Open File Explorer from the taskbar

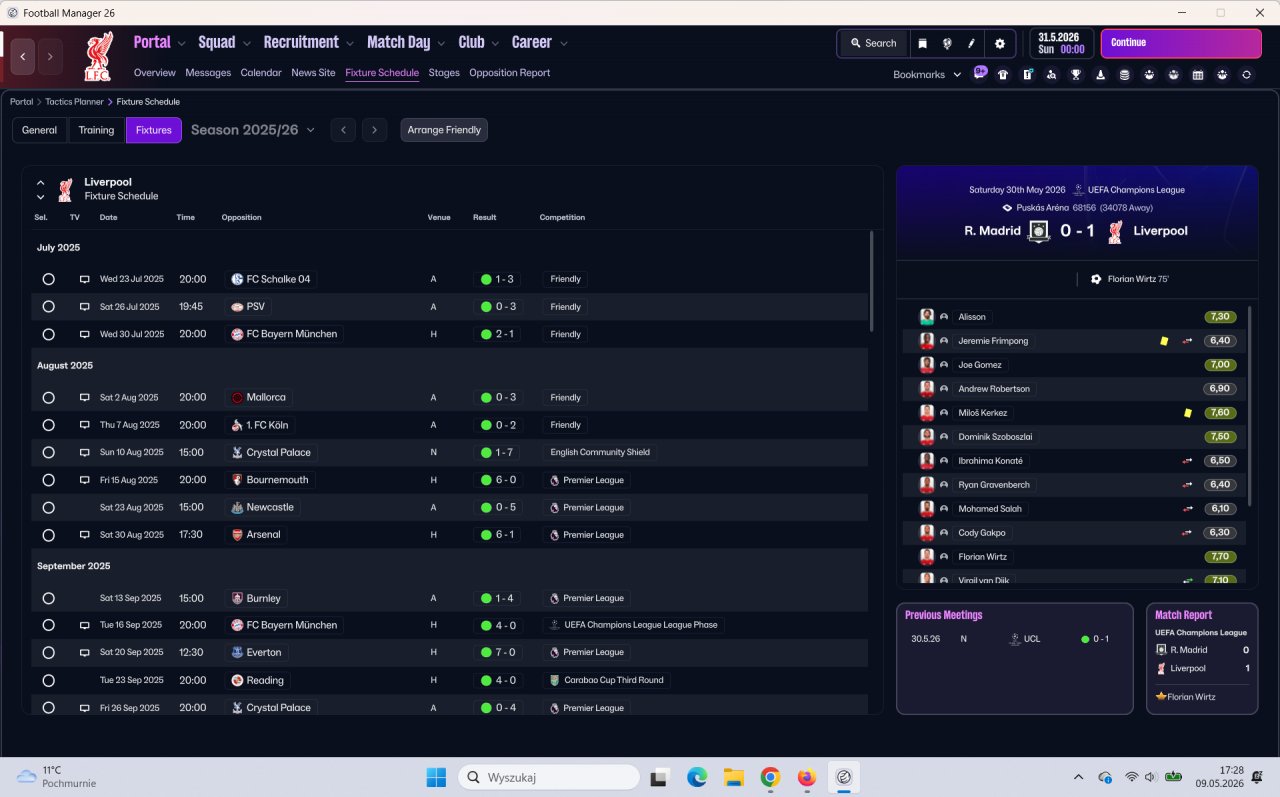point(733,777)
